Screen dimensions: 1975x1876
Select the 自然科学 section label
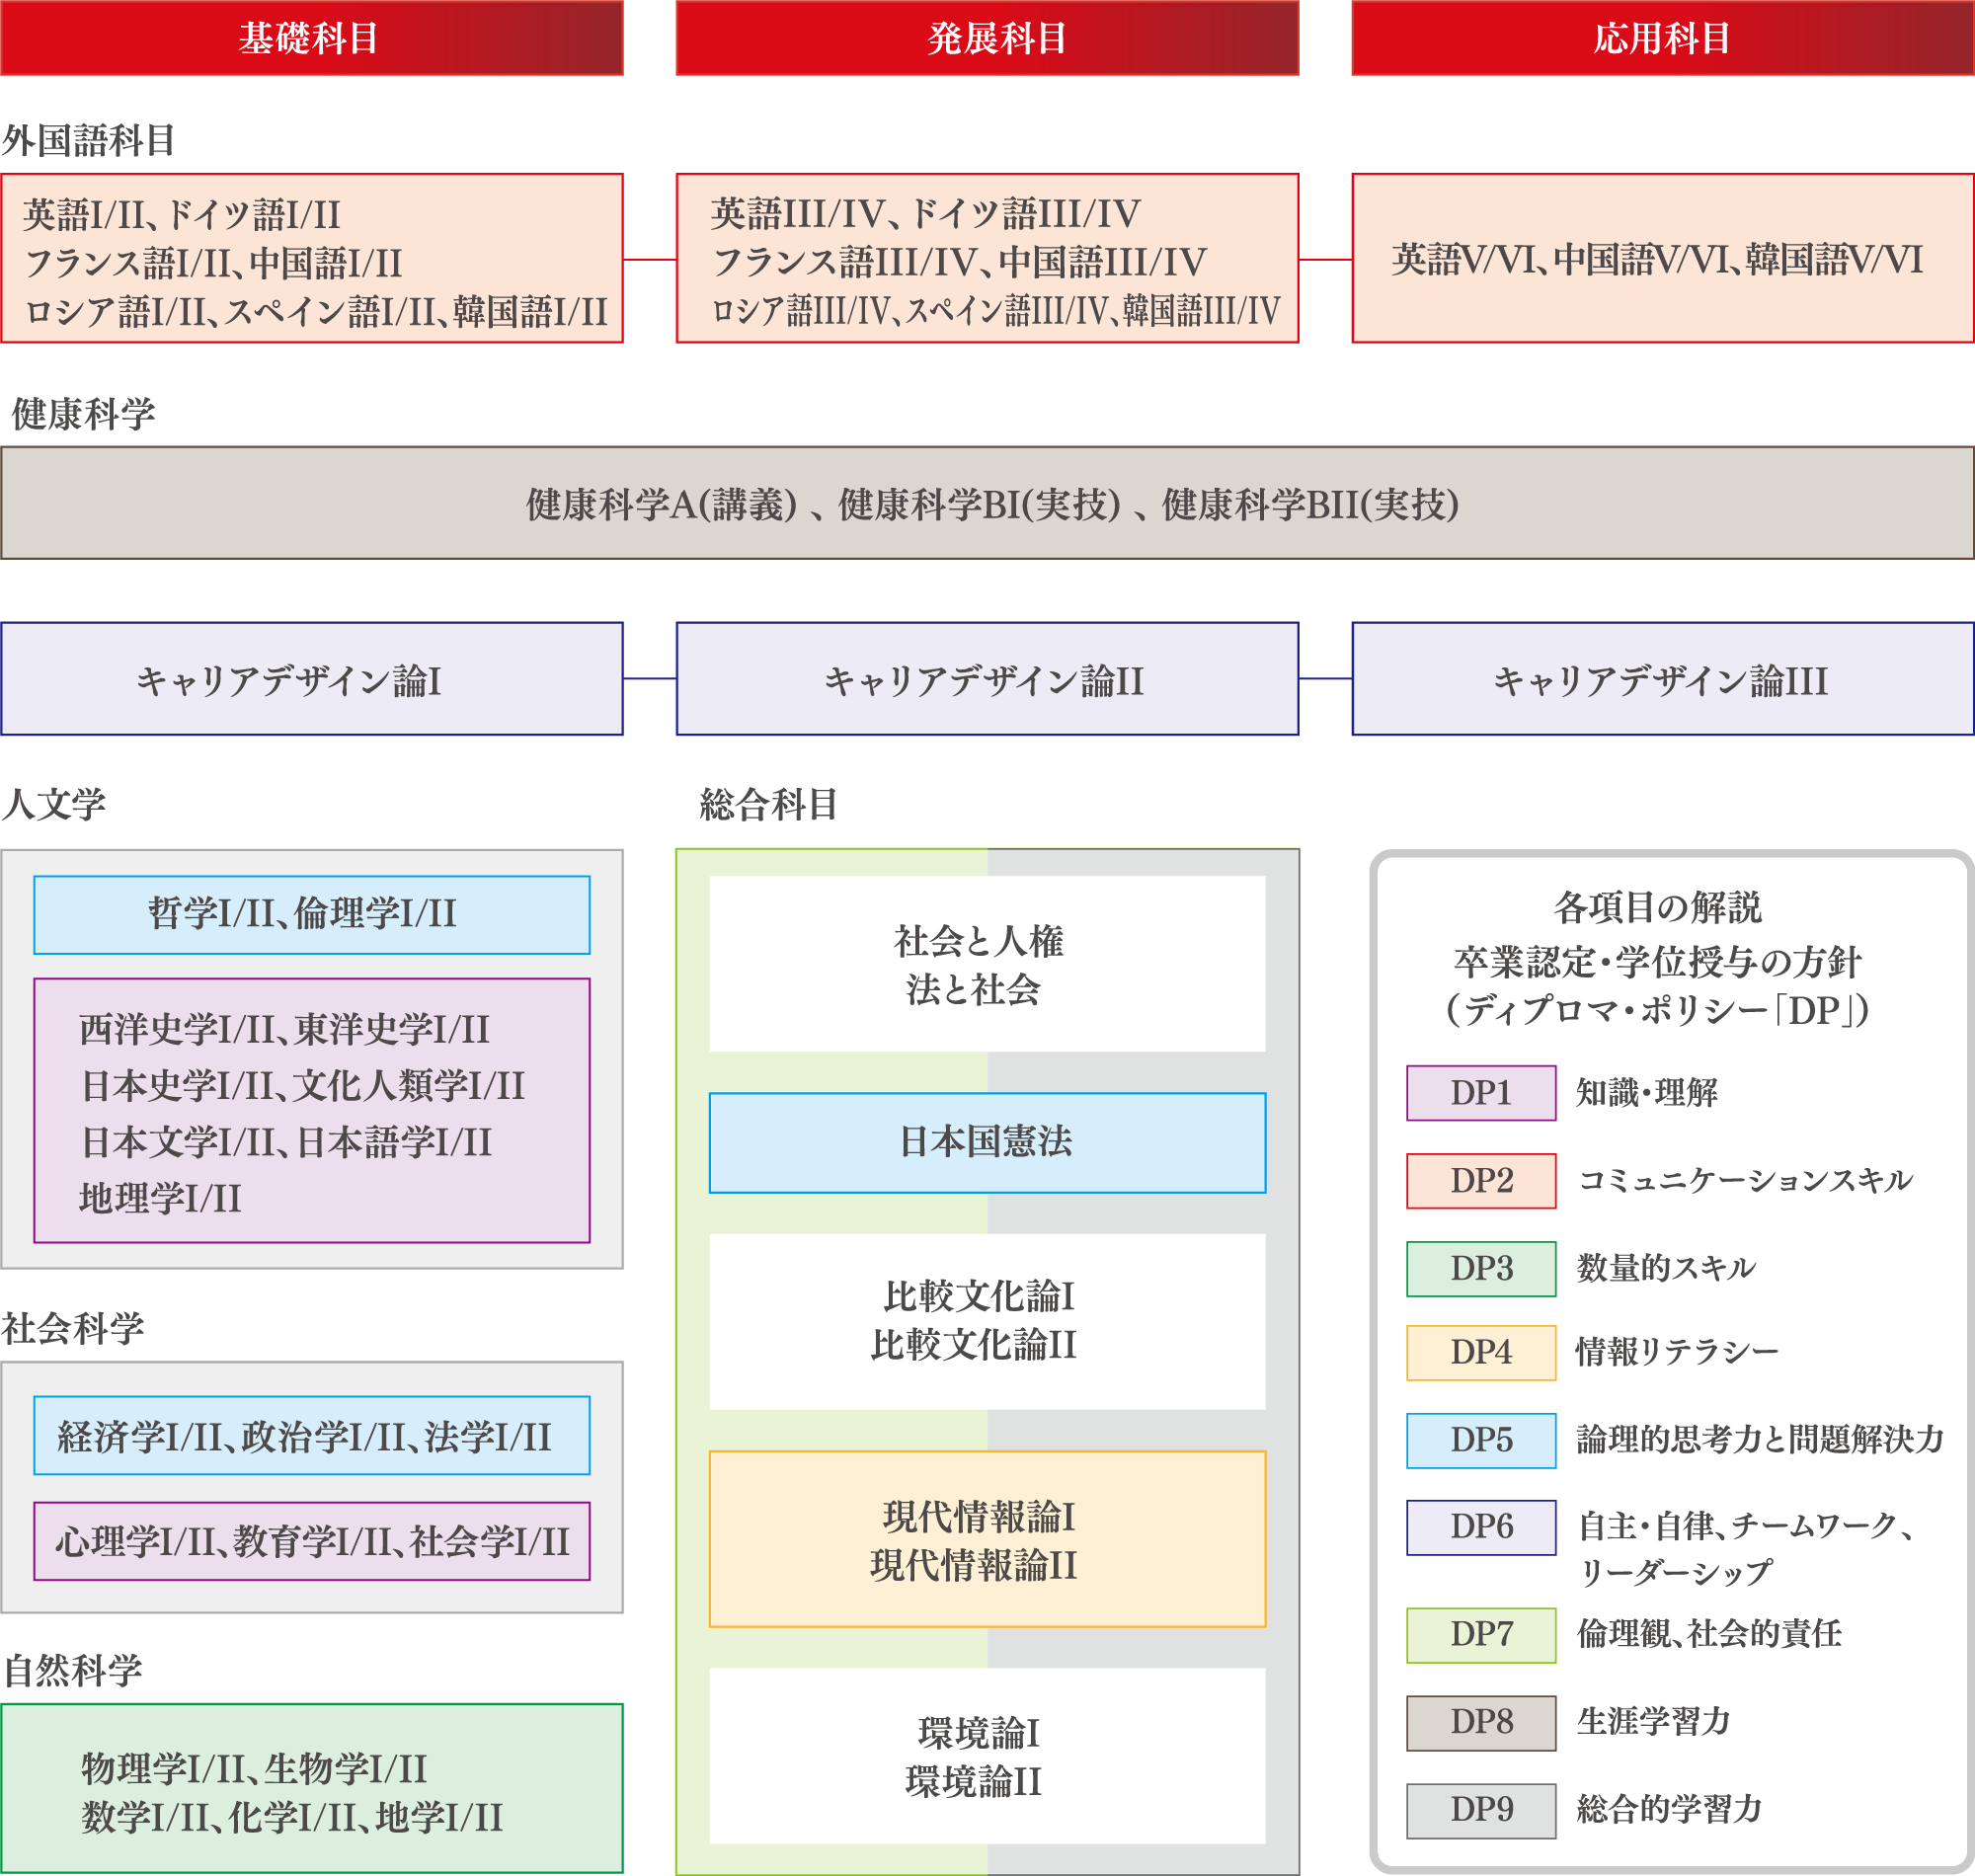[x=72, y=1671]
